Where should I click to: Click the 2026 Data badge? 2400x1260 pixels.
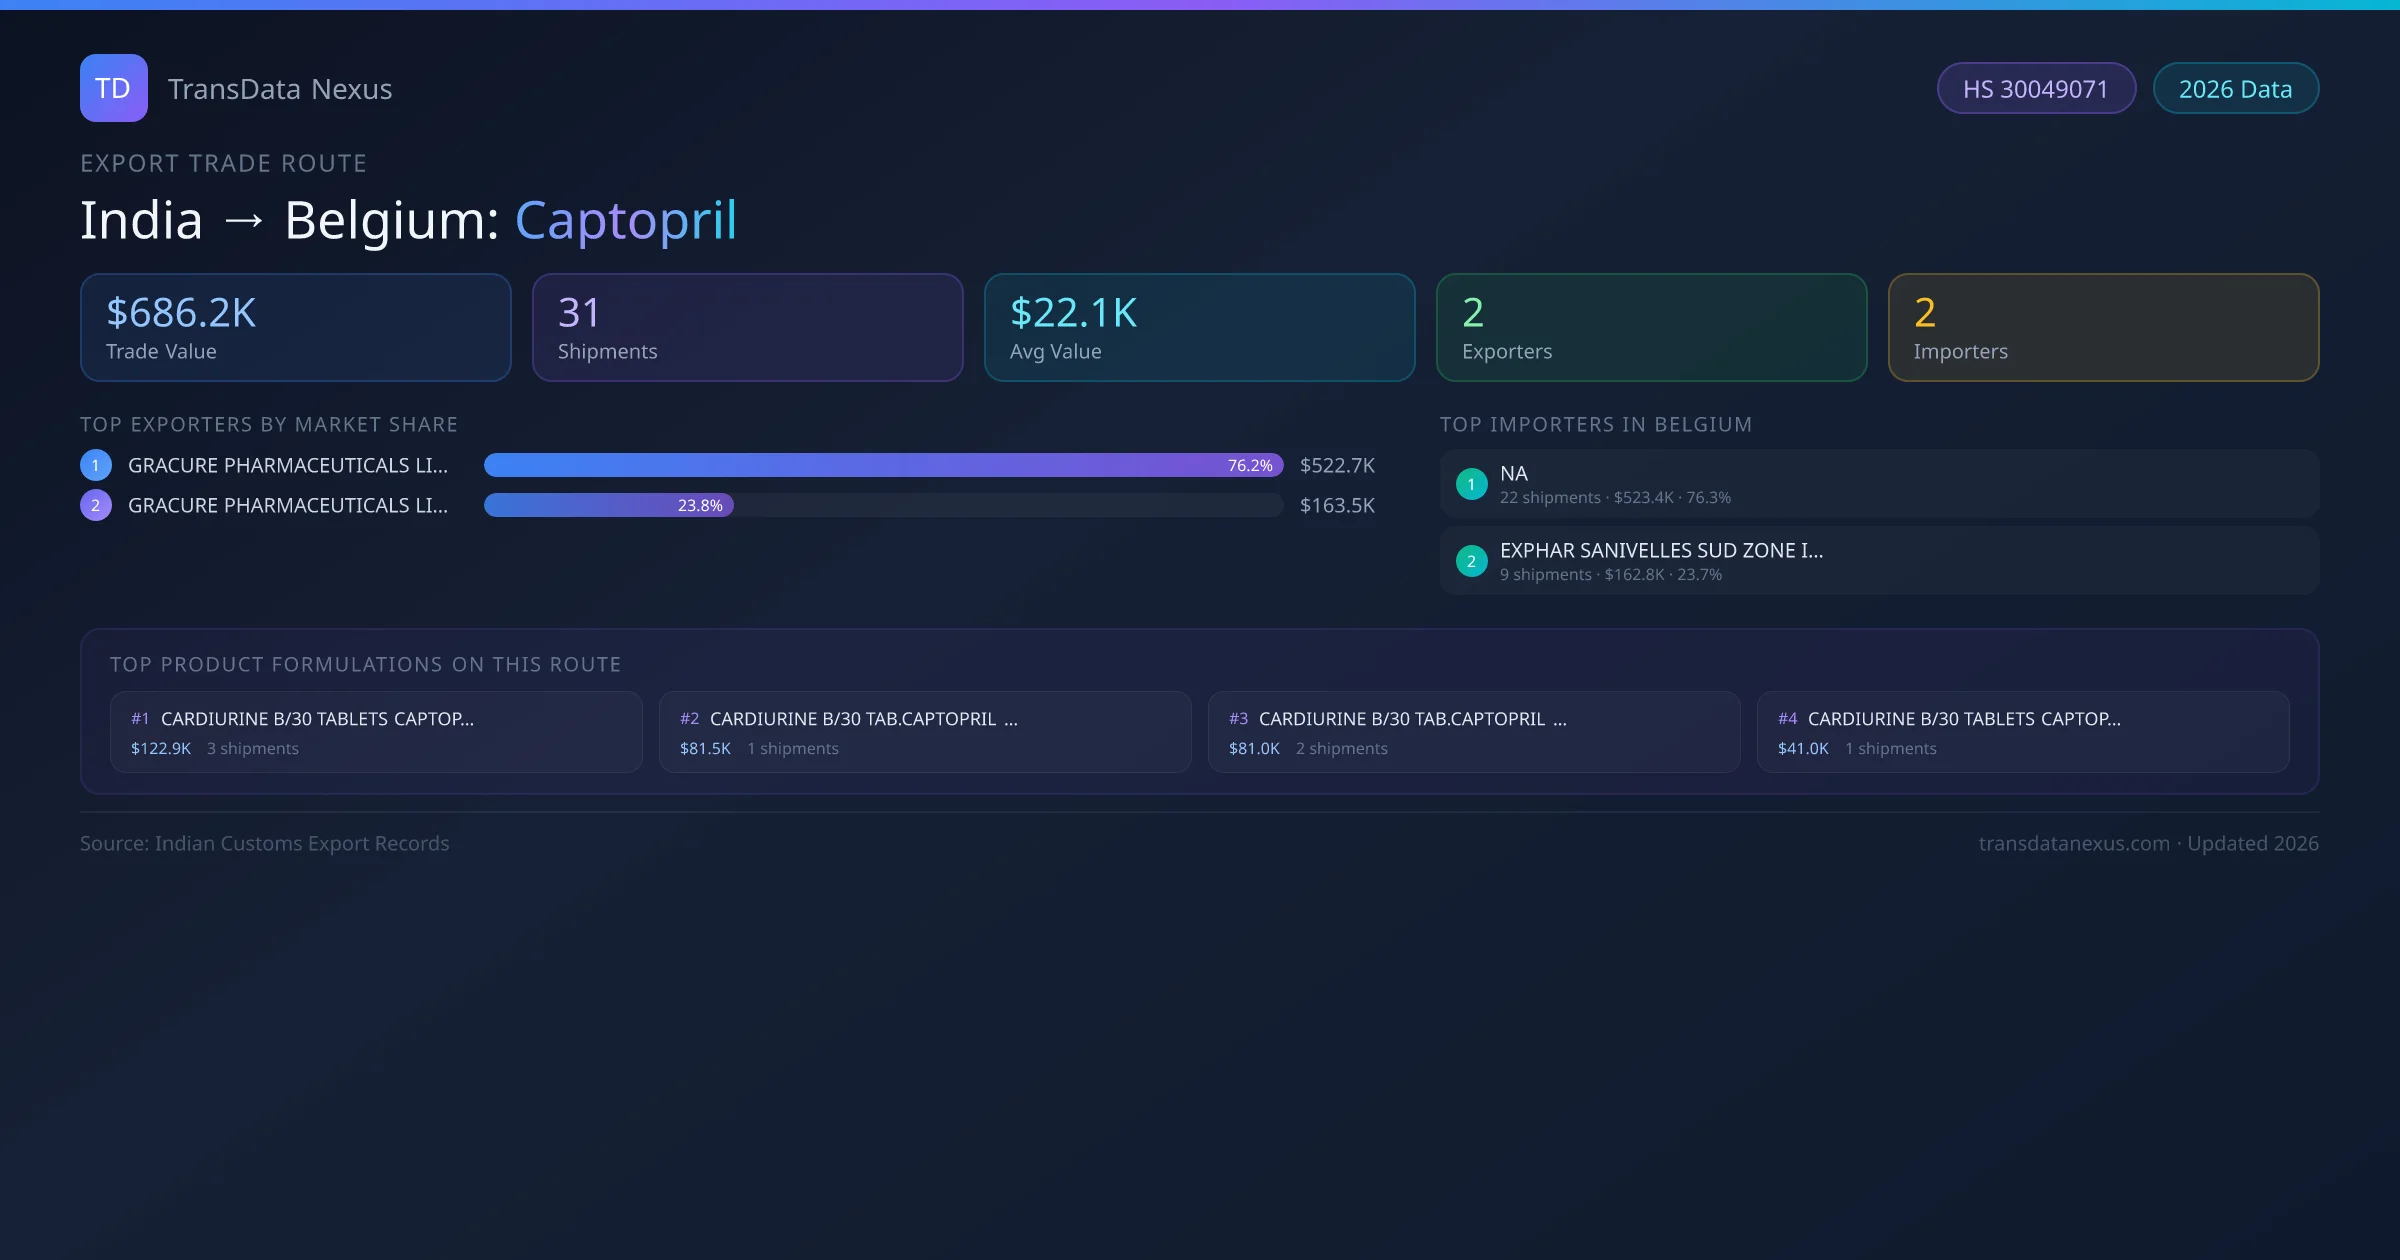coord(2235,89)
